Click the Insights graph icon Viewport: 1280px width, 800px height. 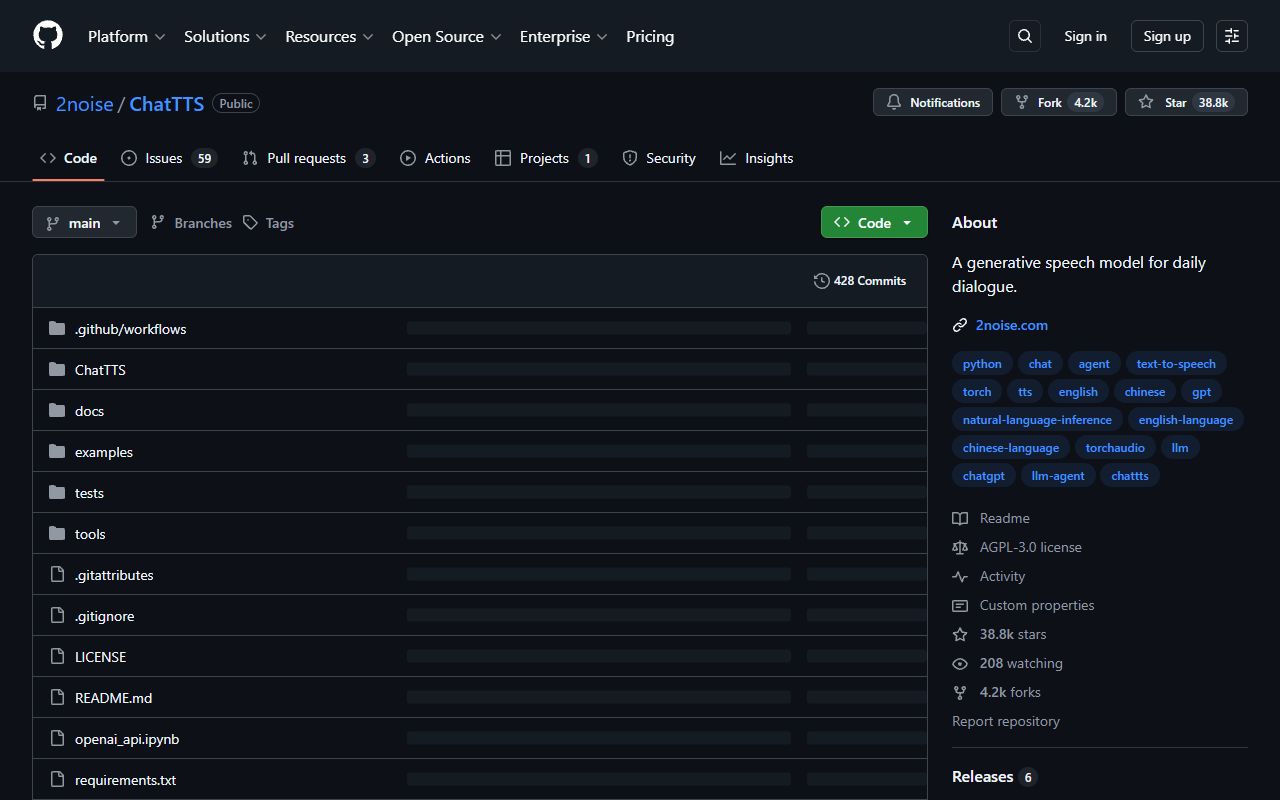point(728,157)
